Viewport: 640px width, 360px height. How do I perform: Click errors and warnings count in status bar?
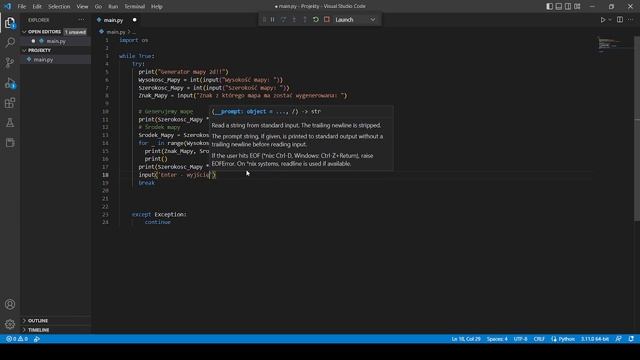pos(17,339)
